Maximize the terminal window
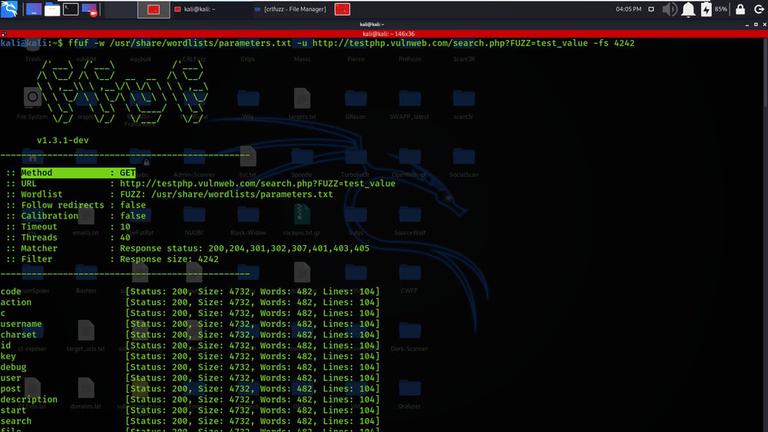Image resolution: width=768 pixels, height=432 pixels. tap(756, 24)
